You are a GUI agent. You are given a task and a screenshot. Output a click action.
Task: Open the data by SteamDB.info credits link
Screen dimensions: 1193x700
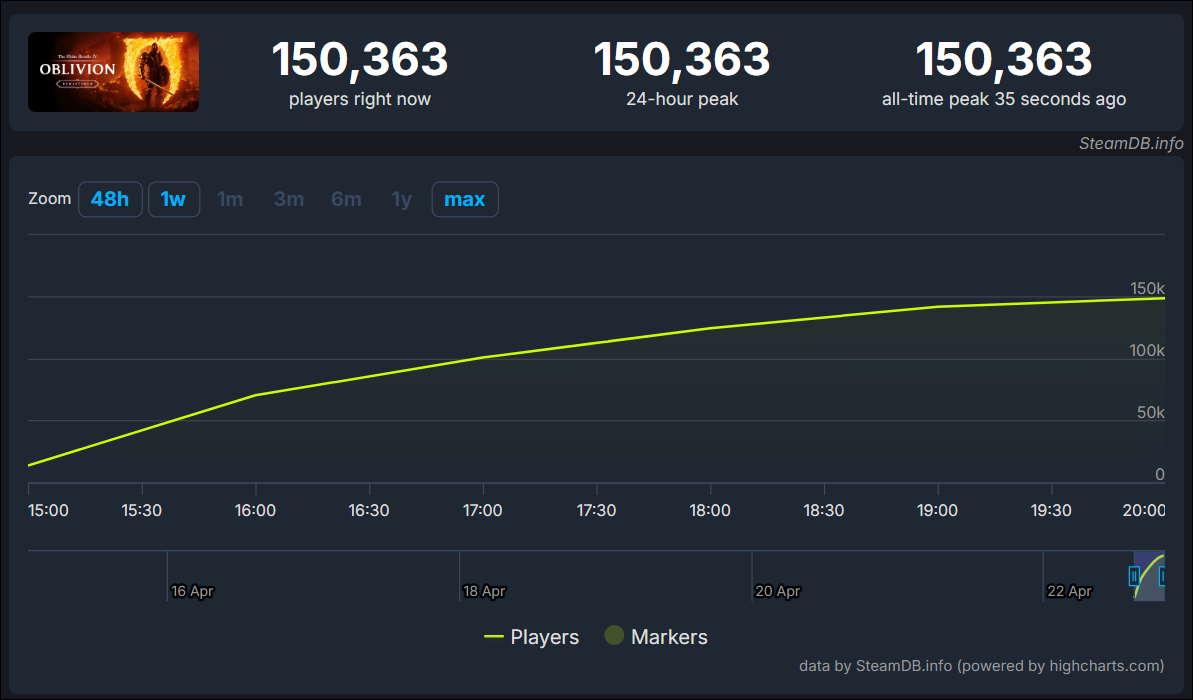pyautogui.click(x=981, y=666)
